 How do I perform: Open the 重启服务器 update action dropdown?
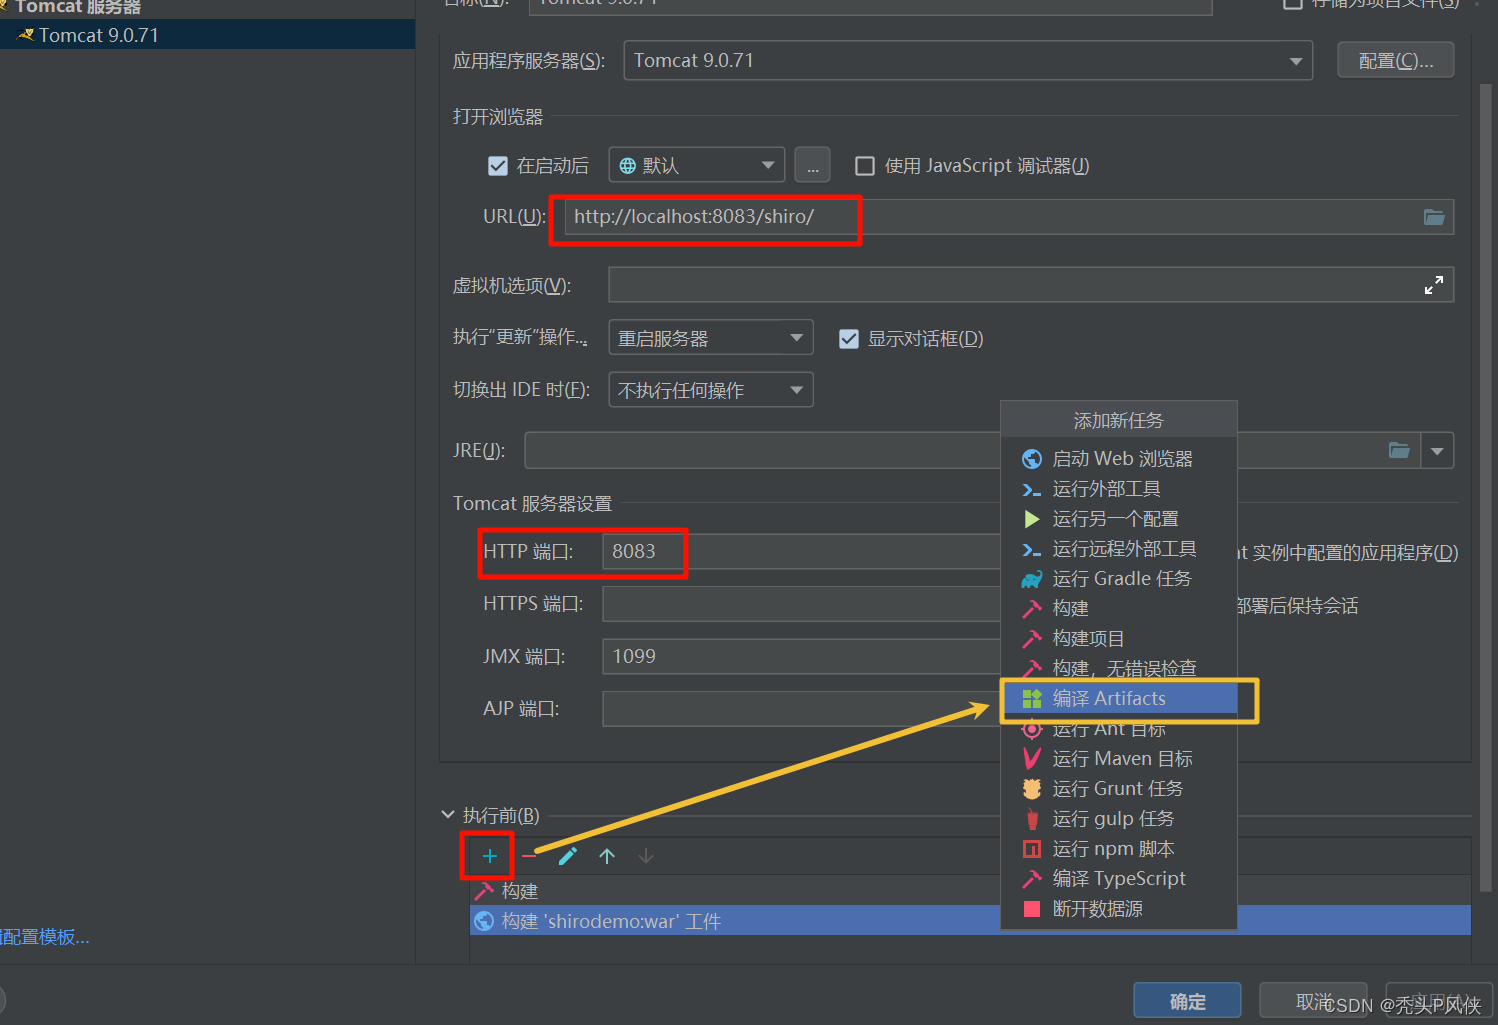[x=710, y=338]
